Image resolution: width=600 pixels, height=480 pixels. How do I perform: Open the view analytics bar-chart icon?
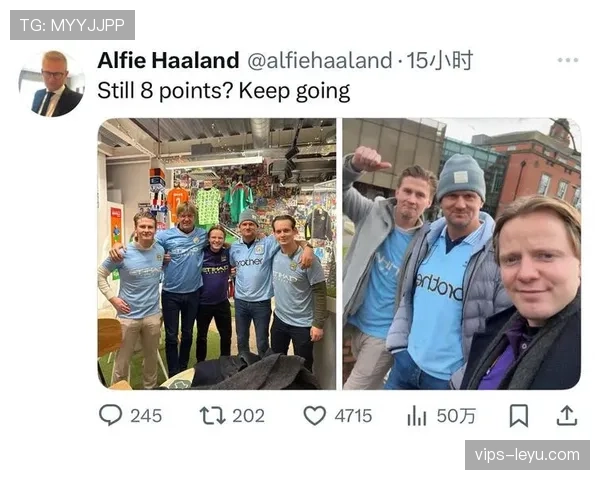click(x=416, y=415)
